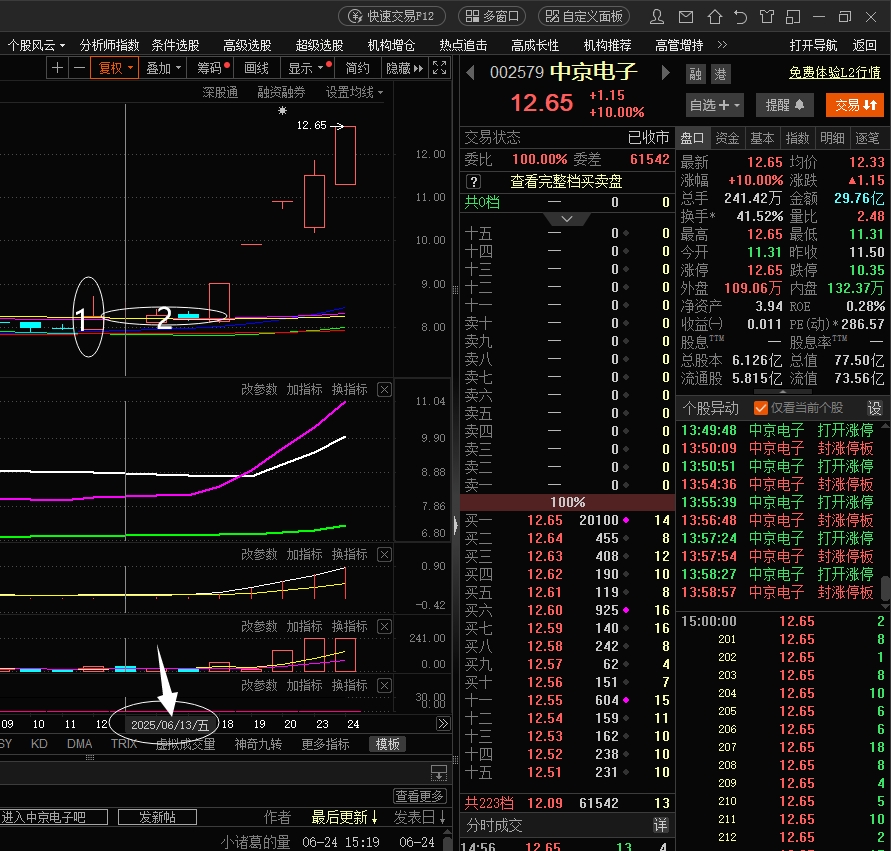Go to the home page icon
The height and width of the screenshot is (851, 891).
point(714,16)
